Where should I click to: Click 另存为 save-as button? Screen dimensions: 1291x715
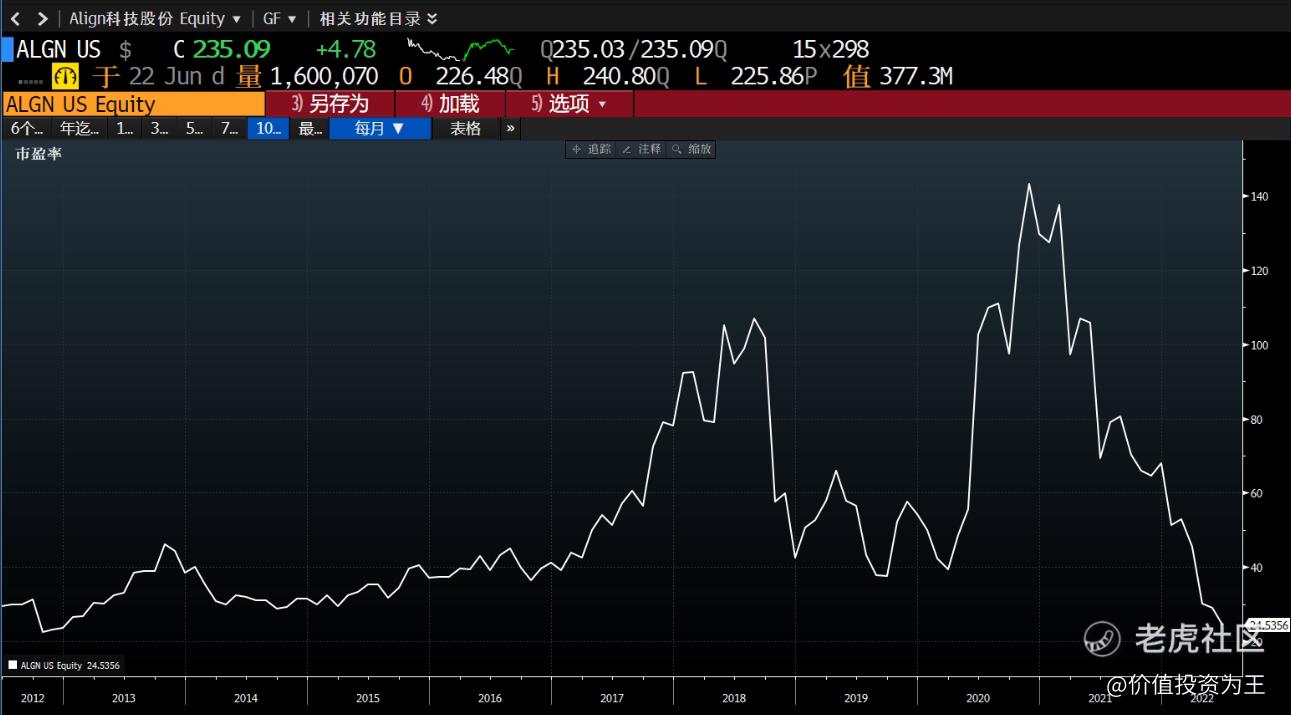tap(330, 104)
